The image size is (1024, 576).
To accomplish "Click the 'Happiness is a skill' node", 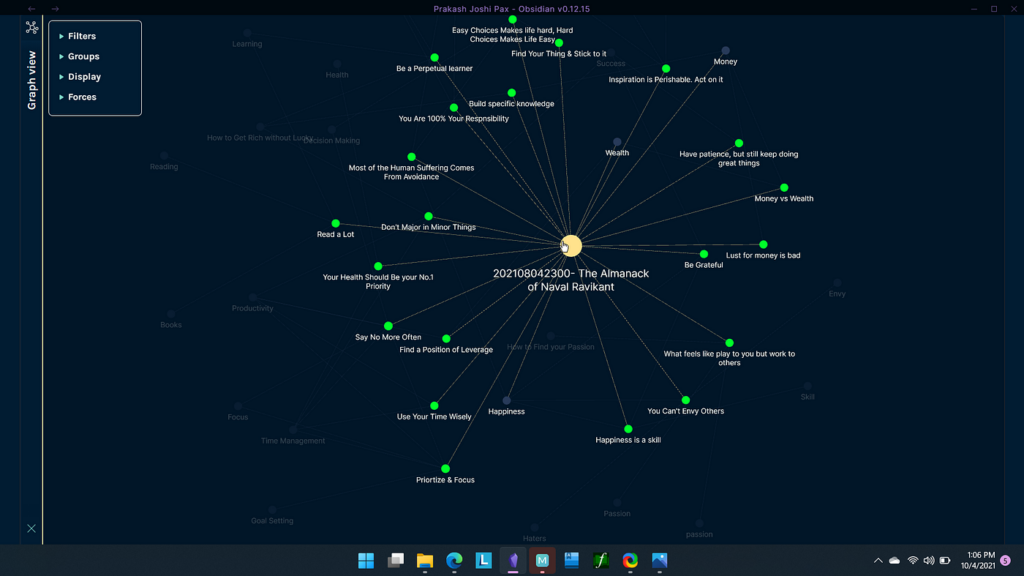I will 628,429.
